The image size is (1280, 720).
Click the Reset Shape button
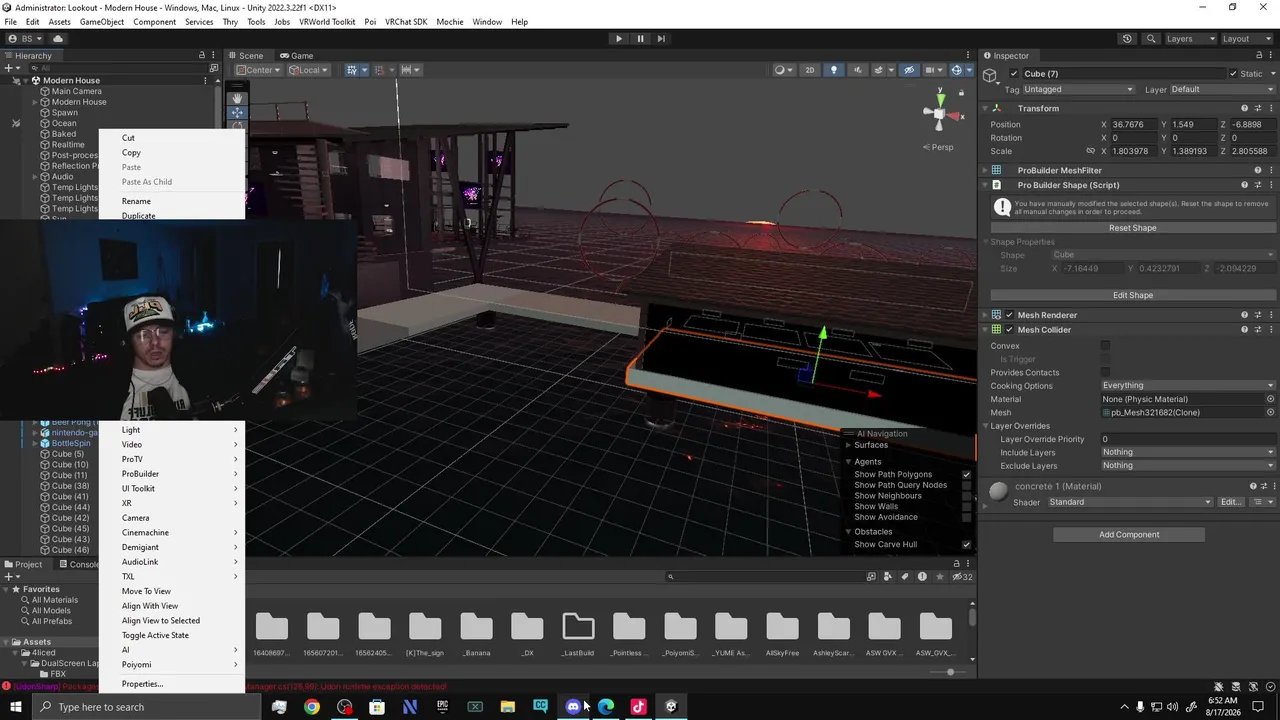tap(1132, 228)
